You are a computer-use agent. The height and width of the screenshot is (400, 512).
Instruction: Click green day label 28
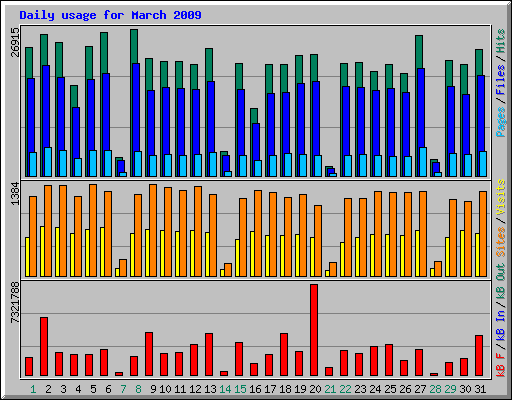click(x=435, y=389)
